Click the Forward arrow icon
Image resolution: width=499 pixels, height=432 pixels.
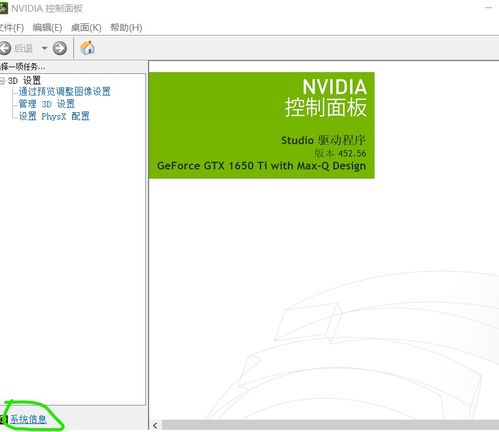[60, 48]
